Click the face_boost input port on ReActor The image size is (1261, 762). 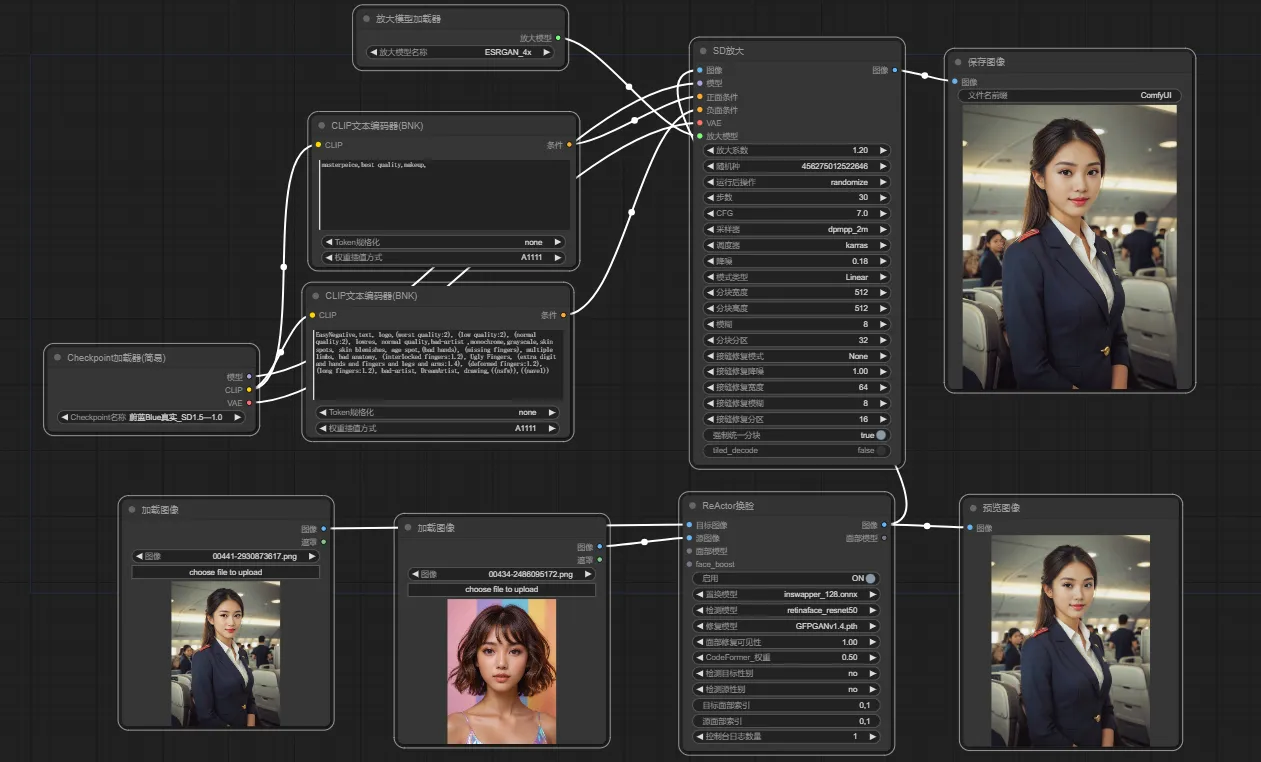pyautogui.click(x=688, y=564)
